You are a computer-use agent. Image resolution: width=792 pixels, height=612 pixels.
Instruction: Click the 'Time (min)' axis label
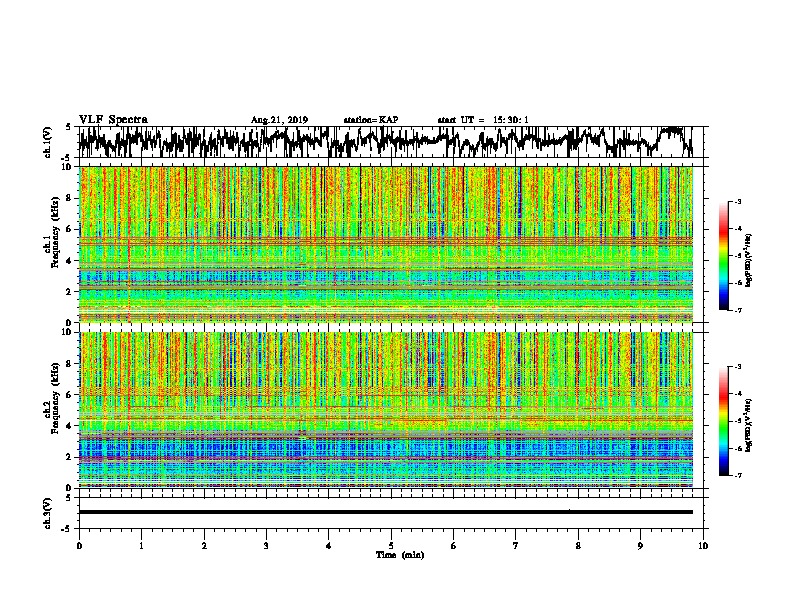pos(400,555)
